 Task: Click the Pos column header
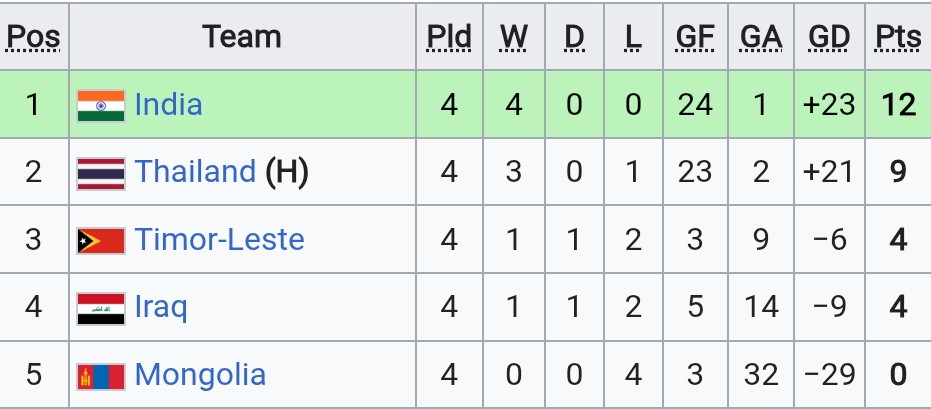pyautogui.click(x=34, y=37)
